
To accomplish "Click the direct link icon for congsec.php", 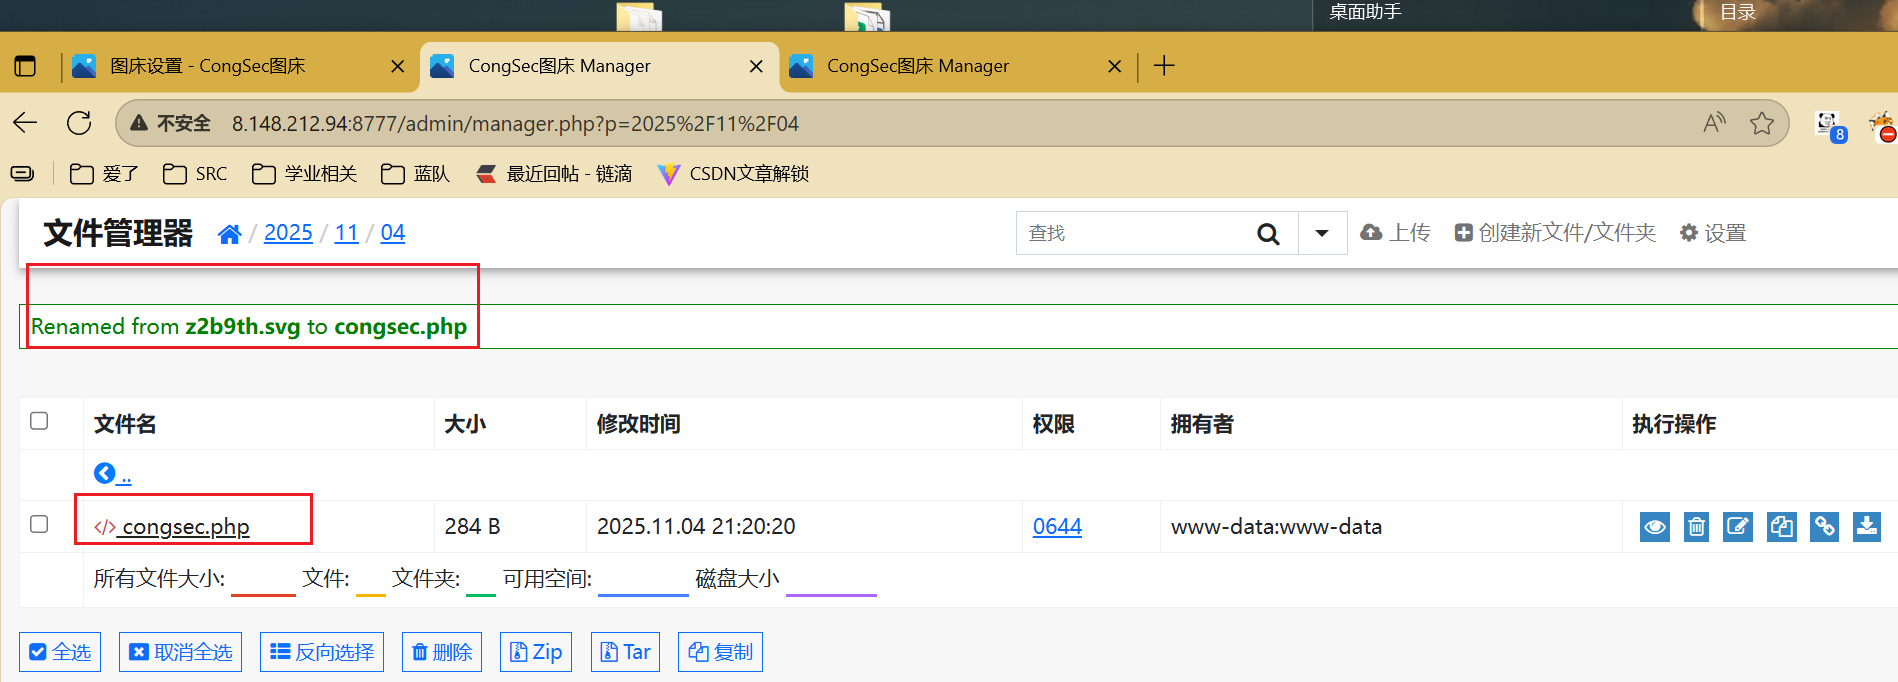I will [x=1824, y=527].
